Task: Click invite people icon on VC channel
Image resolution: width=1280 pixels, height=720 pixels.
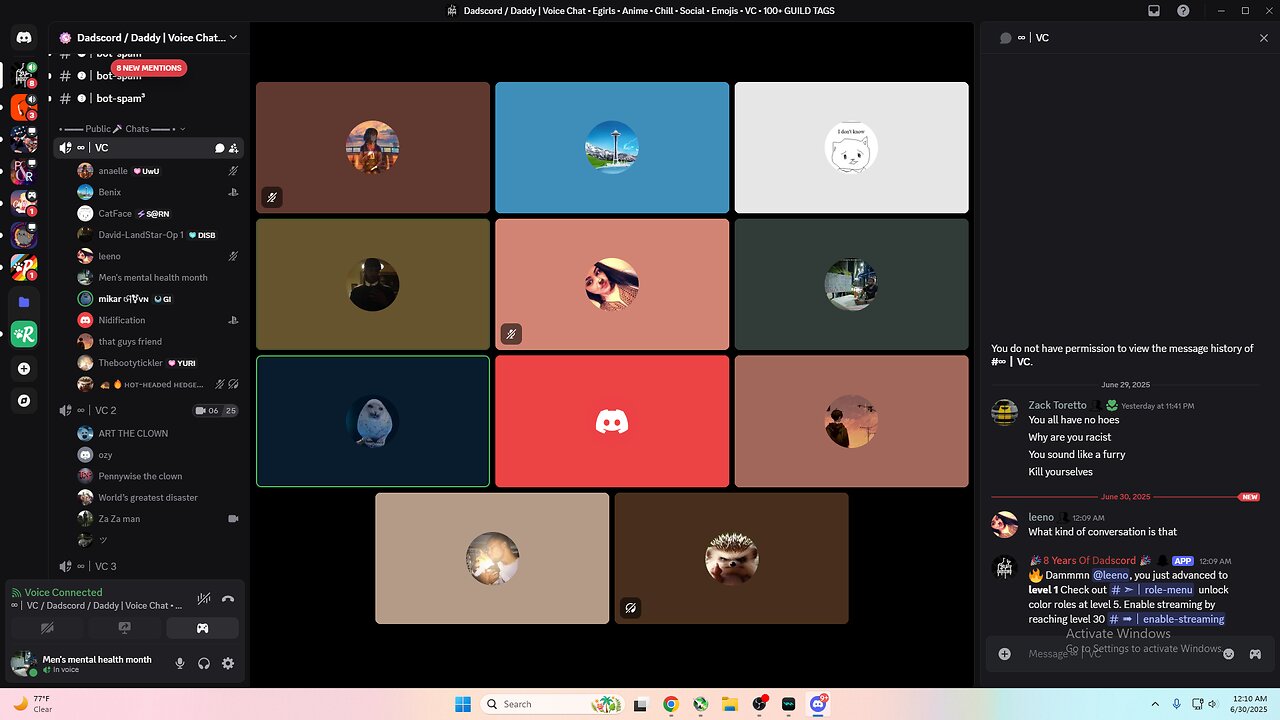Action: [234, 148]
